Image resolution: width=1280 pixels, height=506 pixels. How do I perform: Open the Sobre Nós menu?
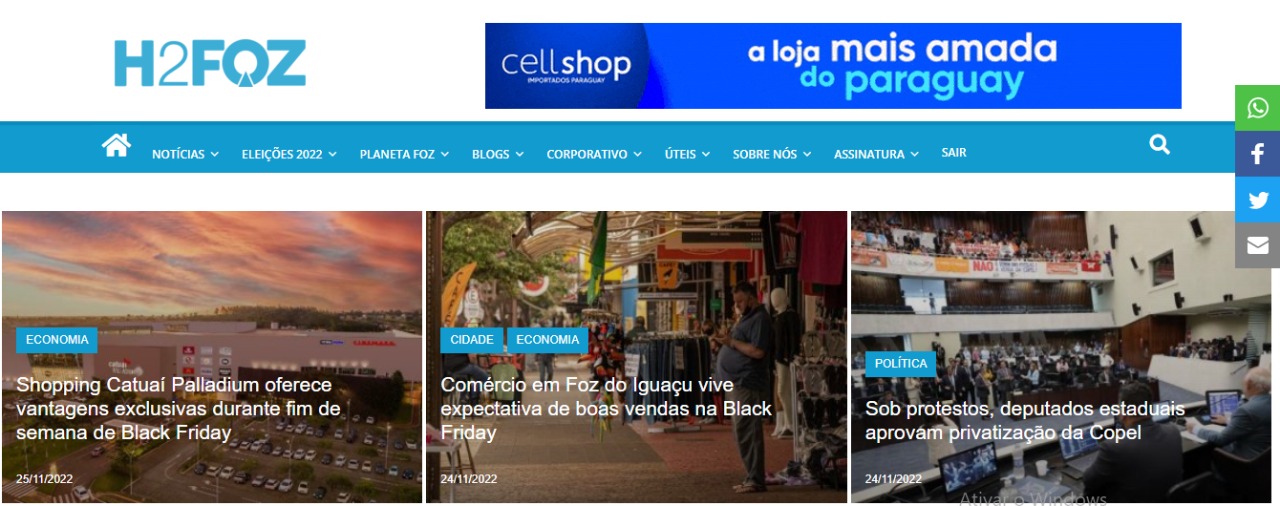772,154
